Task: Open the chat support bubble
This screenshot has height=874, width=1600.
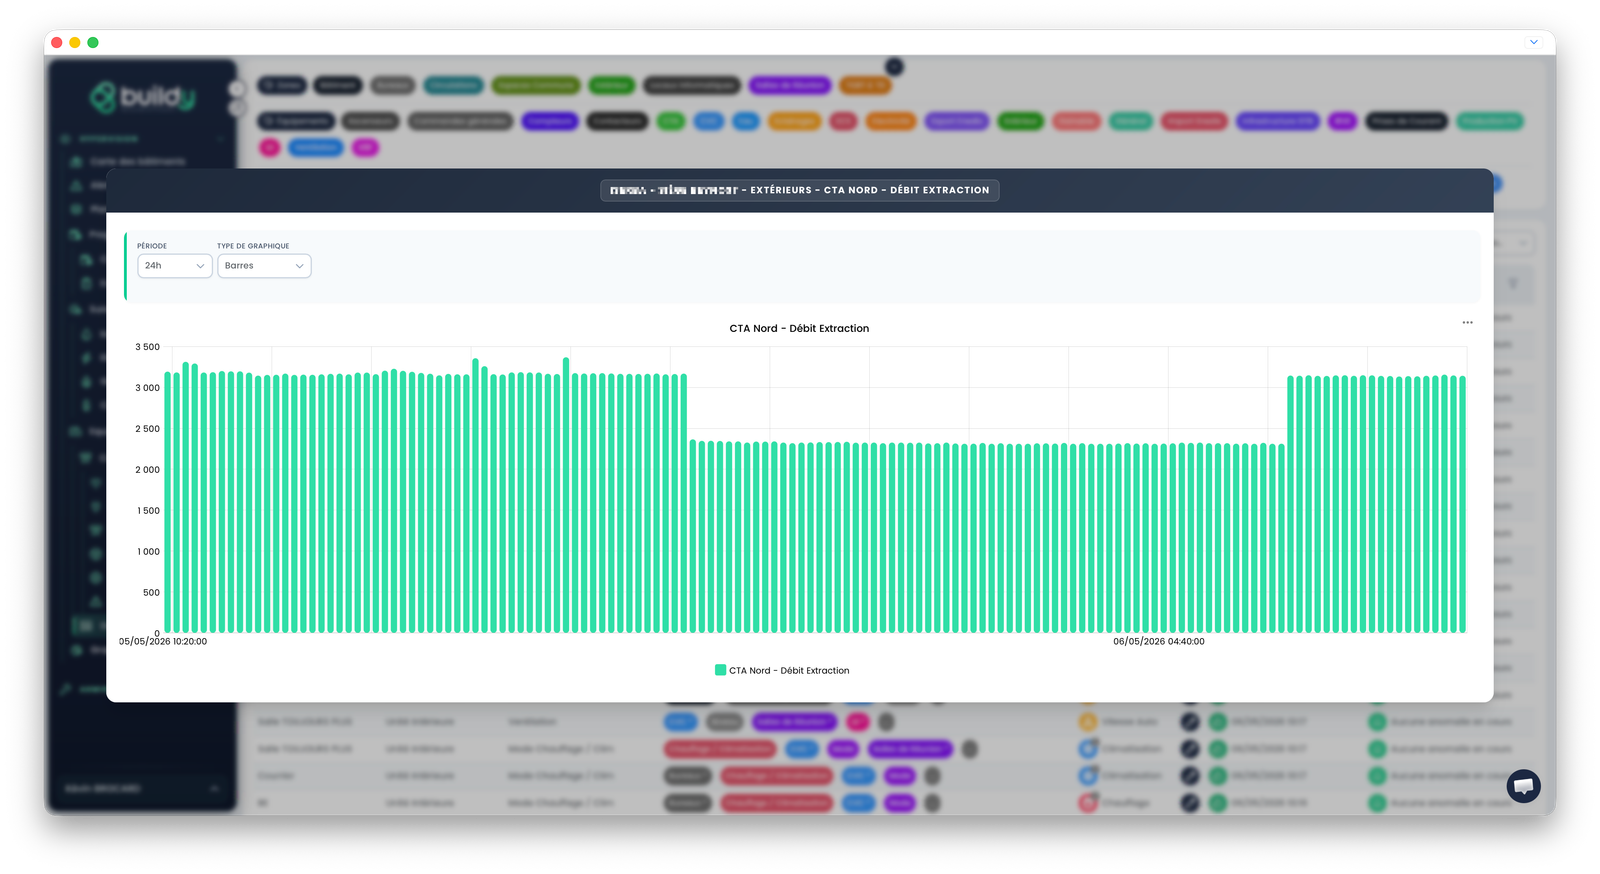Action: click(x=1523, y=786)
